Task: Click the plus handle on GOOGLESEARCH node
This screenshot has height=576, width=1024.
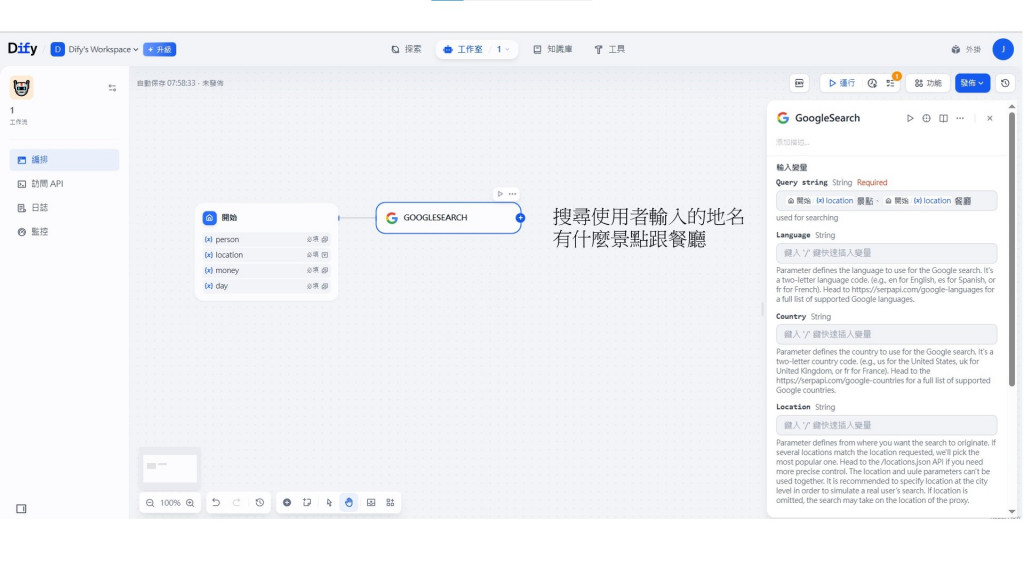Action: (520, 217)
